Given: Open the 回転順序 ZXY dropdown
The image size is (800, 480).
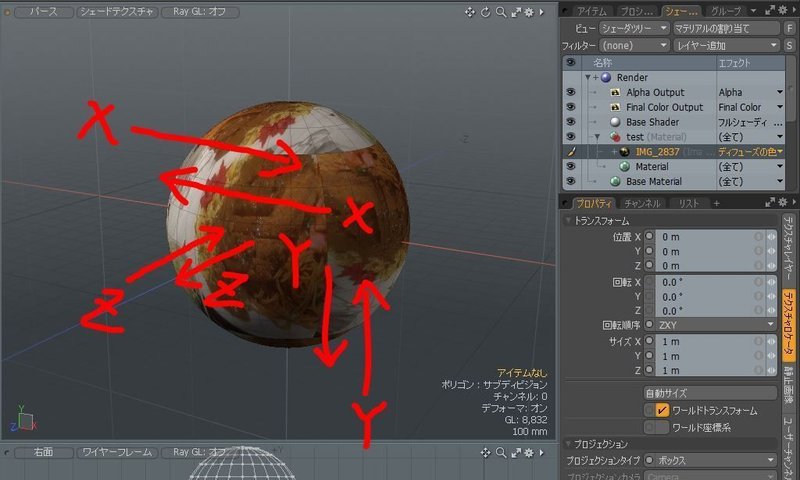Looking at the screenshot, I should [715, 325].
